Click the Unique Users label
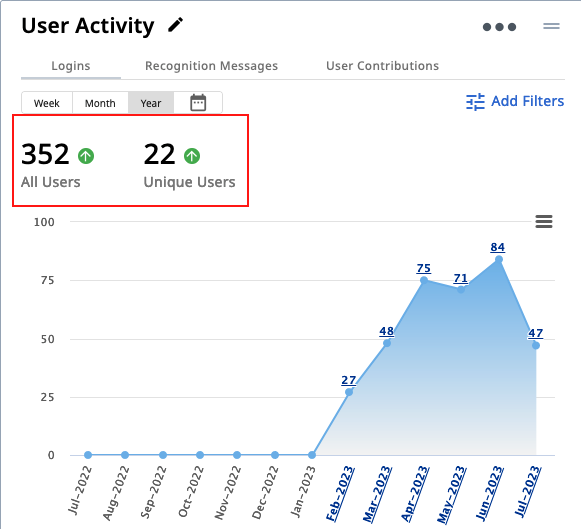The width and height of the screenshot is (581, 529). (189, 182)
